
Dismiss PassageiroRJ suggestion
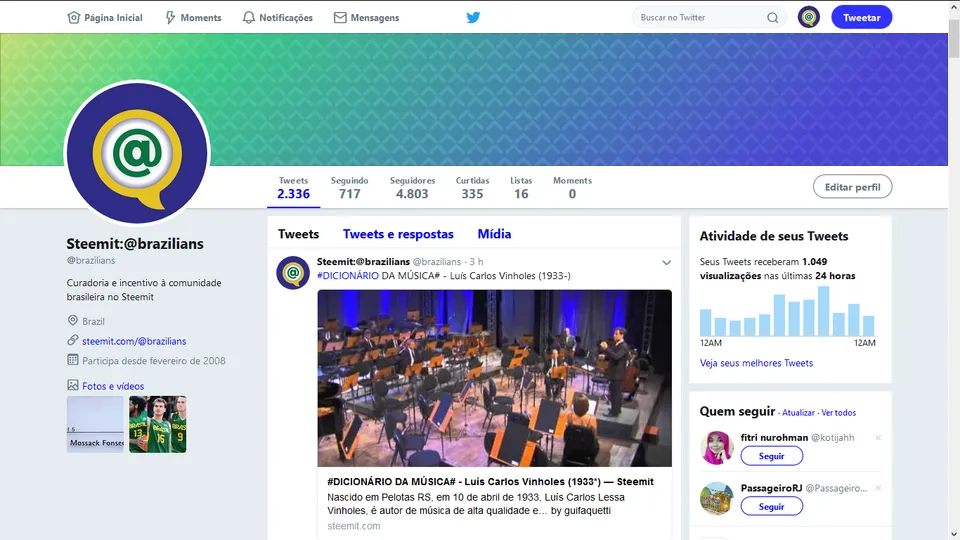tap(878, 488)
